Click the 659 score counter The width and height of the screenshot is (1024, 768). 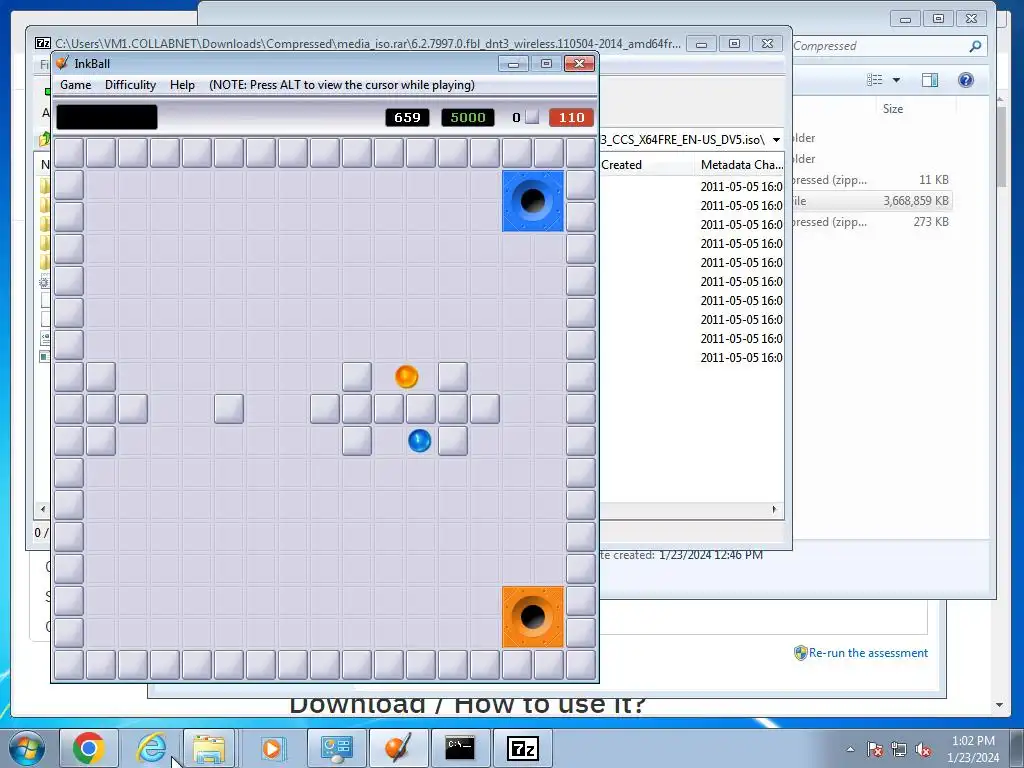408,118
